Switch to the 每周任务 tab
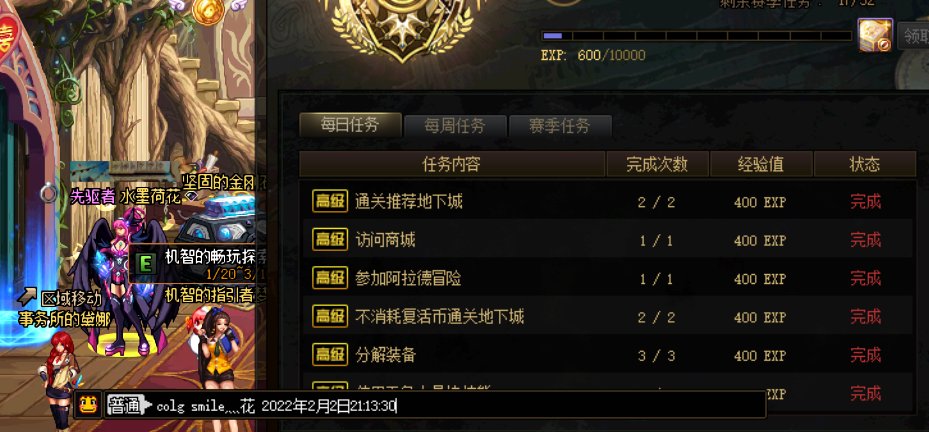This screenshot has height=432, width=929. click(455, 126)
